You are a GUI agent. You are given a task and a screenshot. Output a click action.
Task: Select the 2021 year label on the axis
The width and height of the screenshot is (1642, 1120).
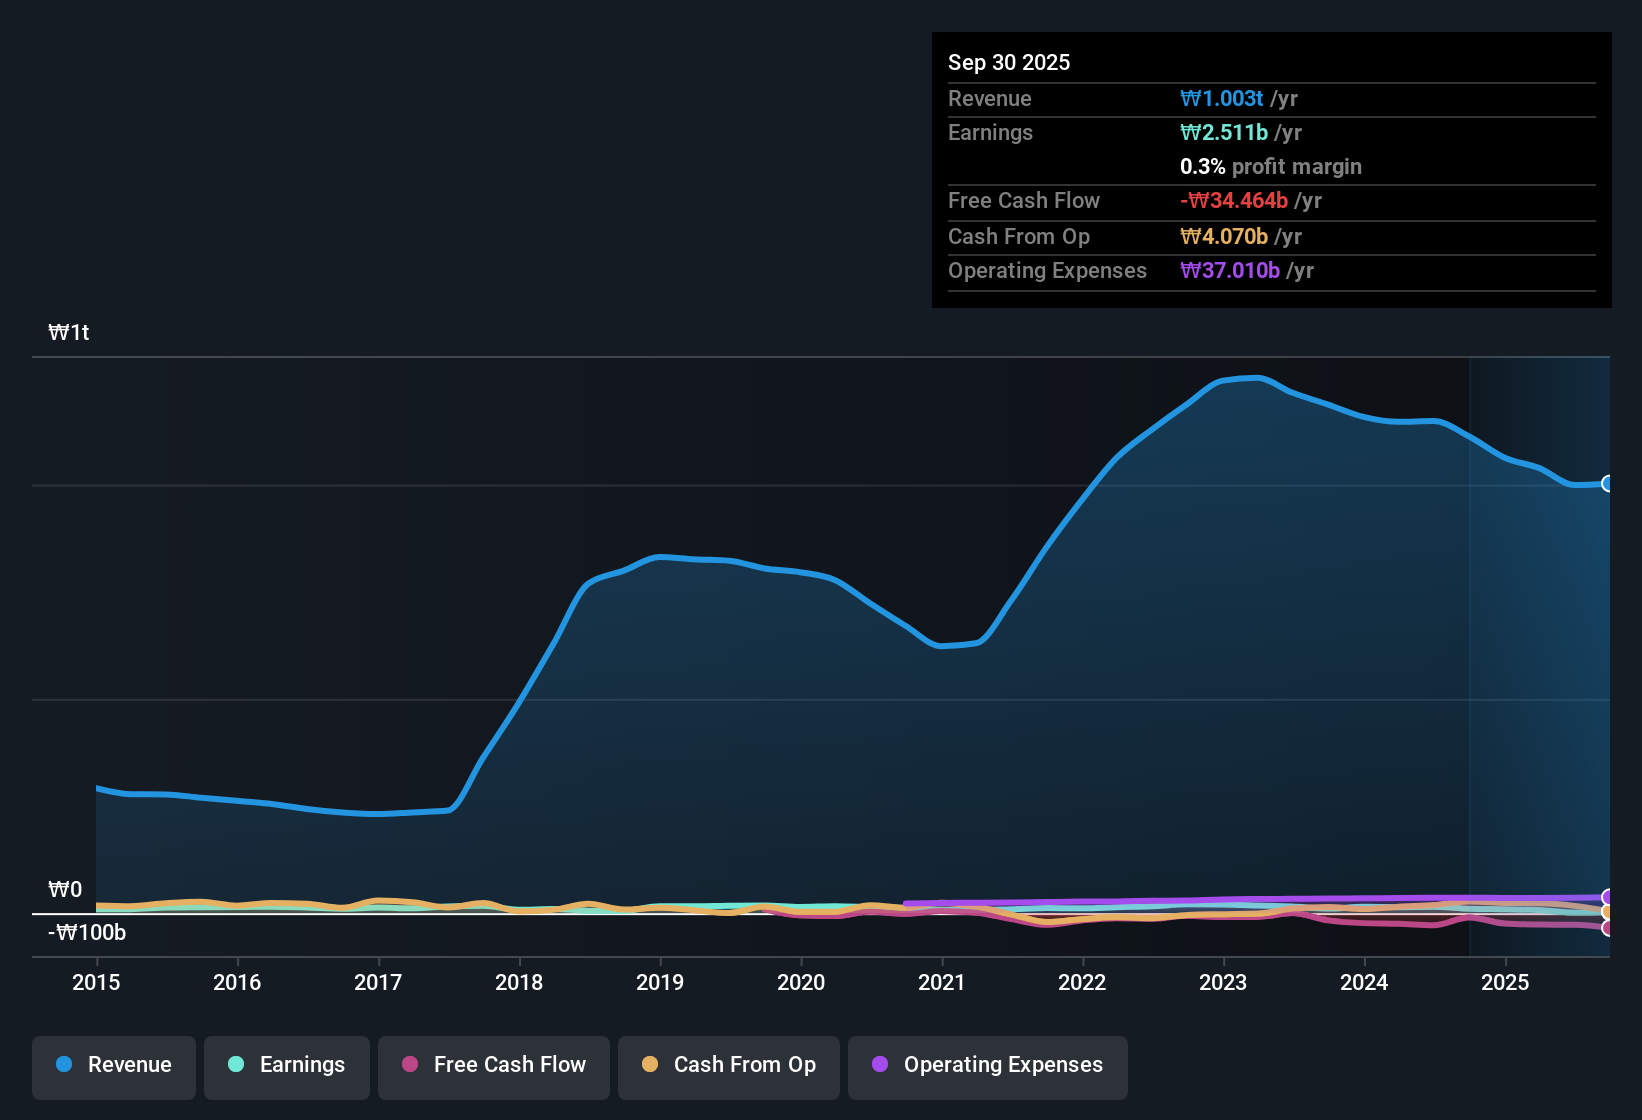941,983
